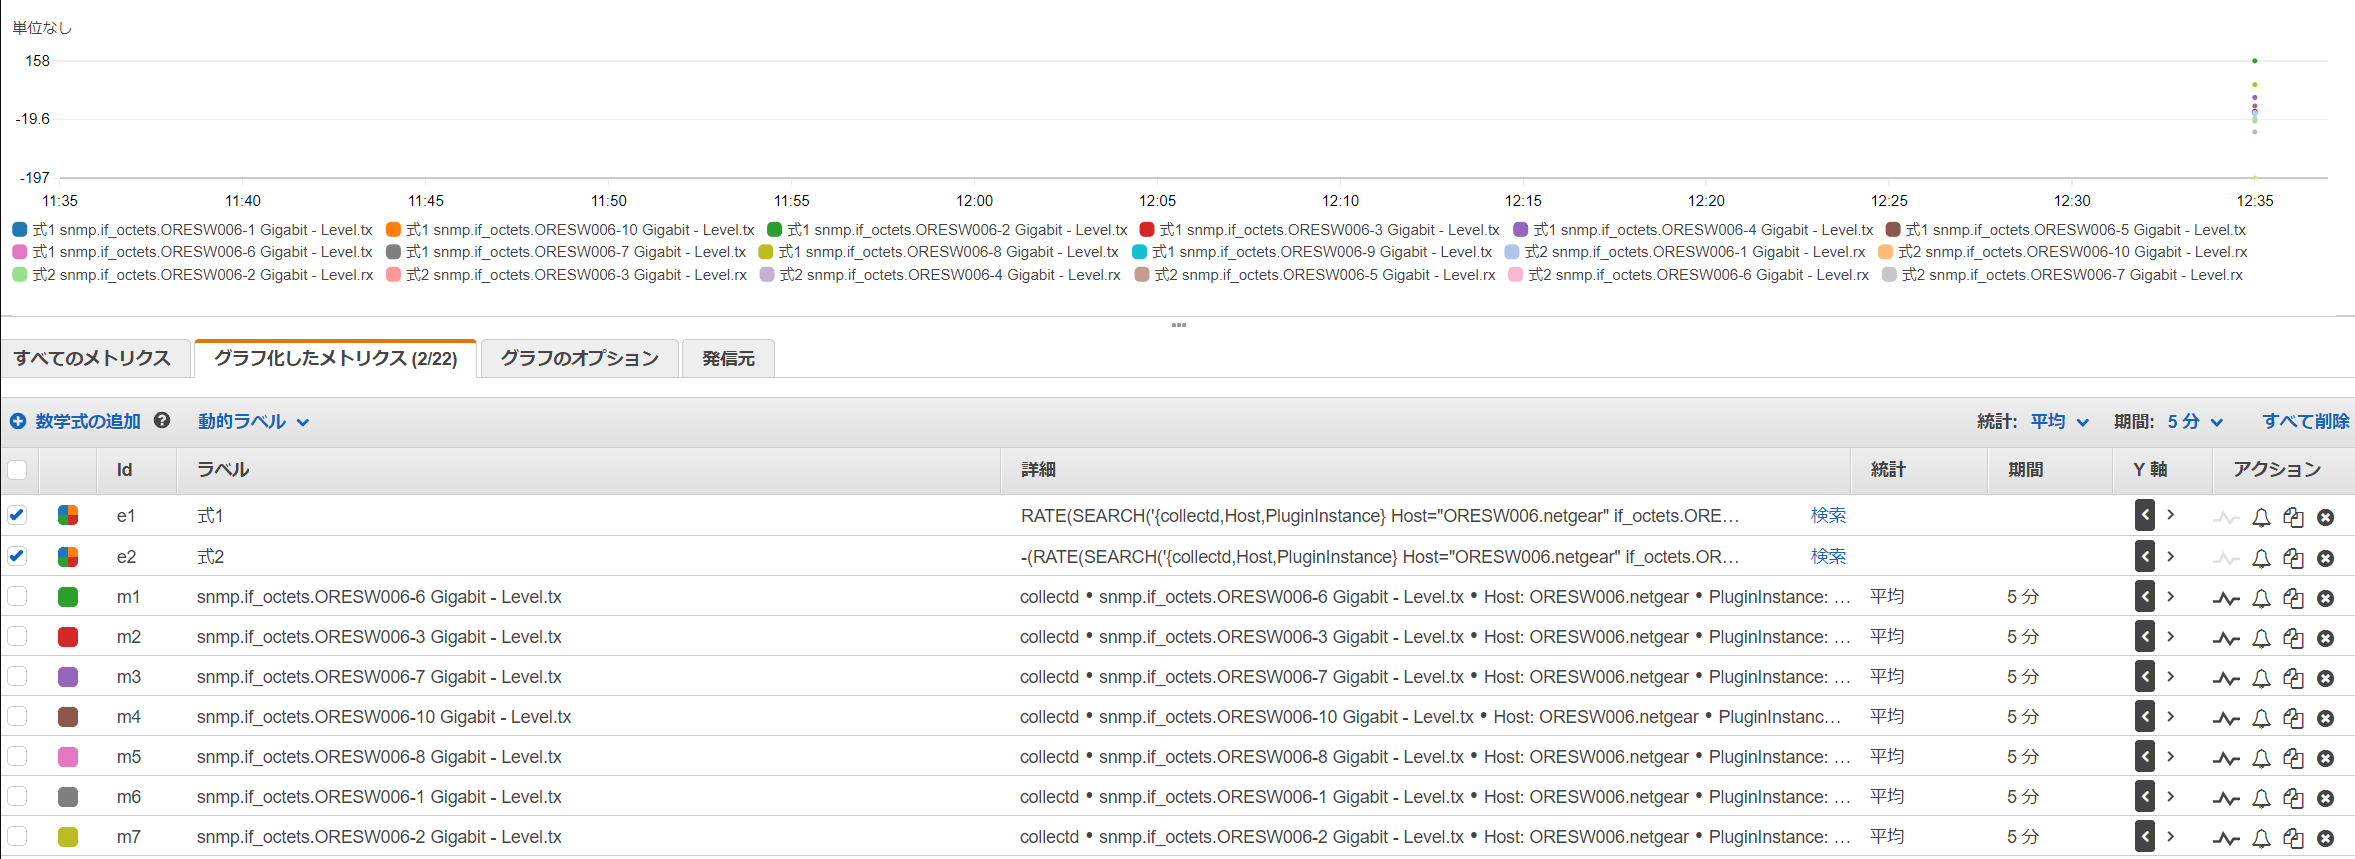Click the anomaly band icon for m2

pyautogui.click(x=2226, y=638)
